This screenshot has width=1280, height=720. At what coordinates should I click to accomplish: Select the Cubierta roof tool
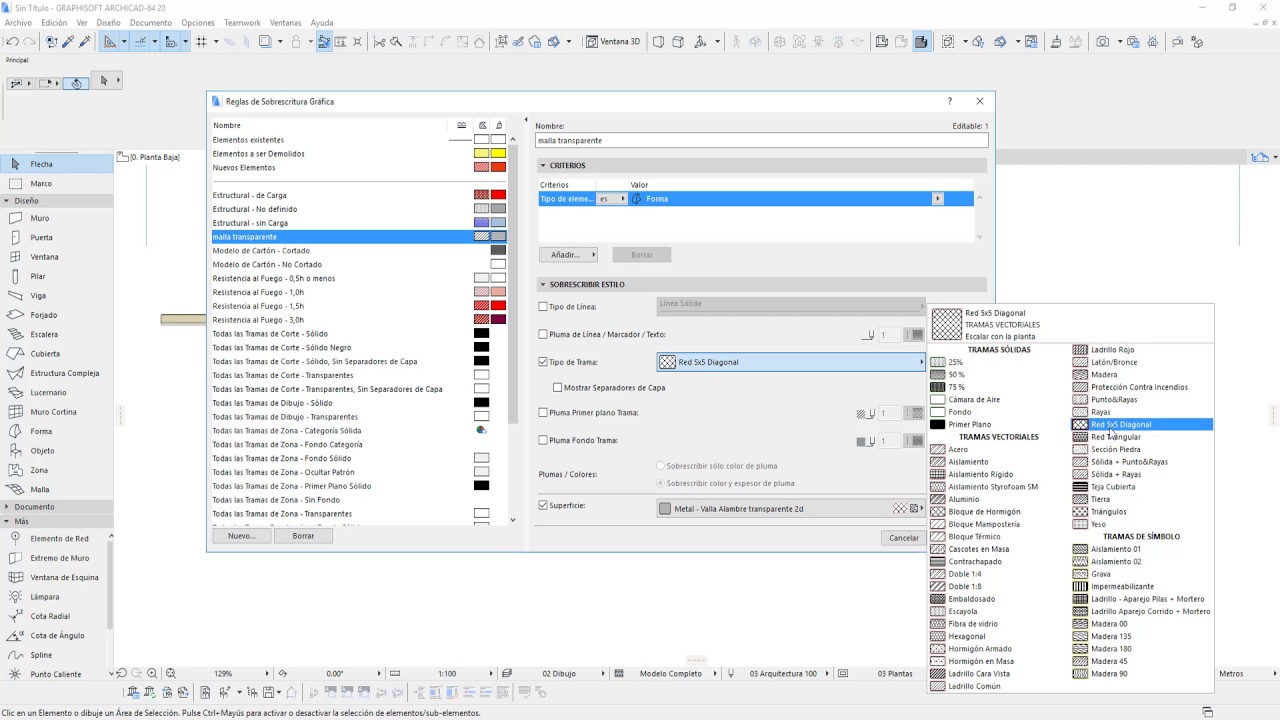56,354
